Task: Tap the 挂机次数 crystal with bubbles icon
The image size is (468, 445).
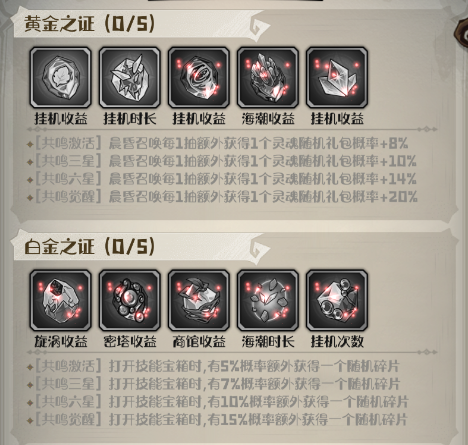Action: point(337,301)
